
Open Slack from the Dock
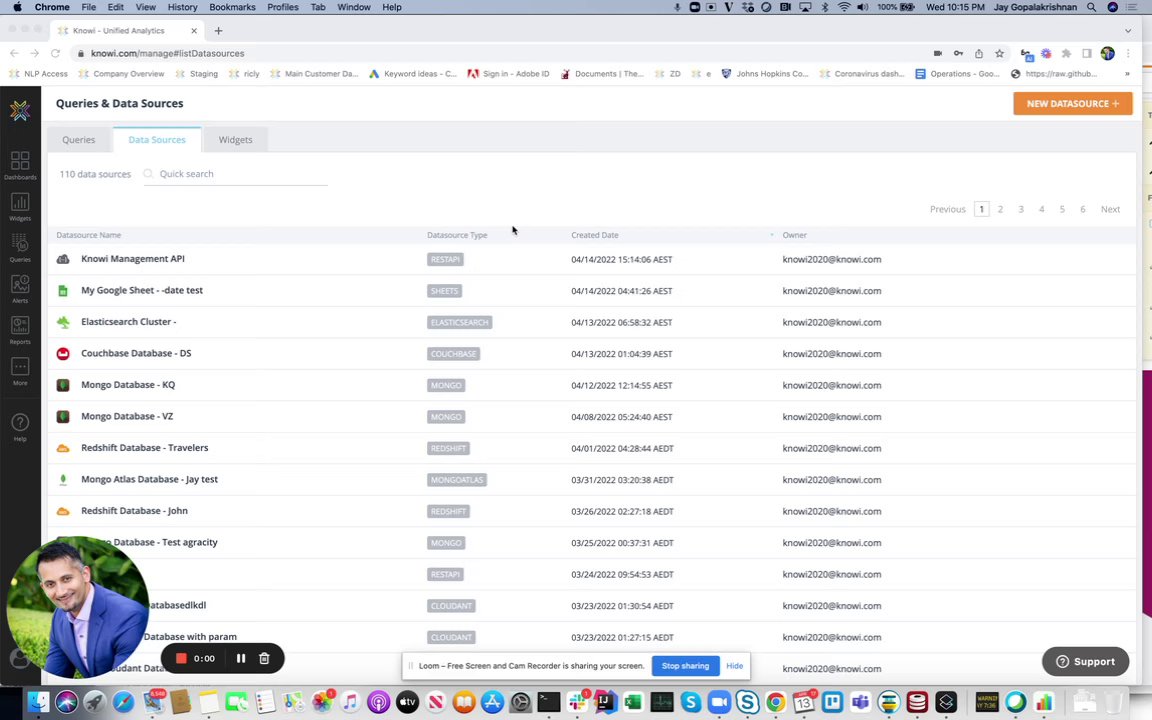[577, 702]
